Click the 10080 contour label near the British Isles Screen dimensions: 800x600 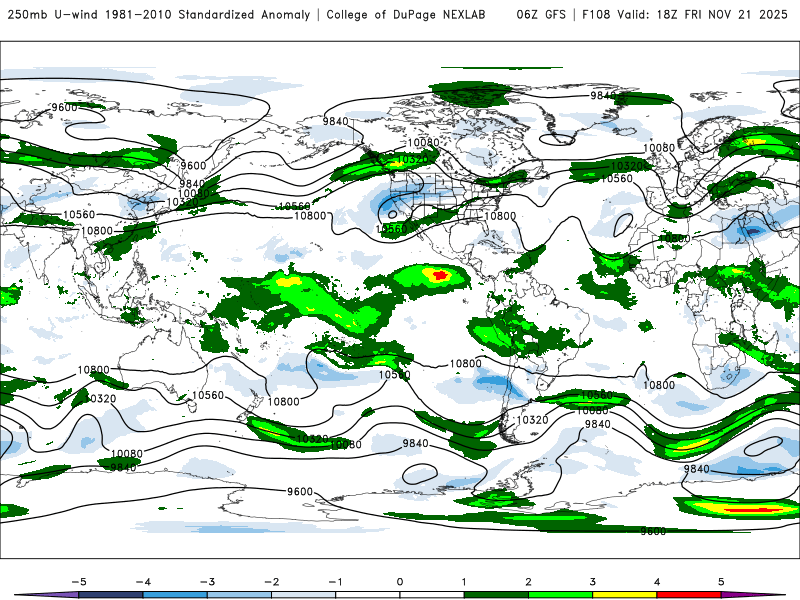659,147
